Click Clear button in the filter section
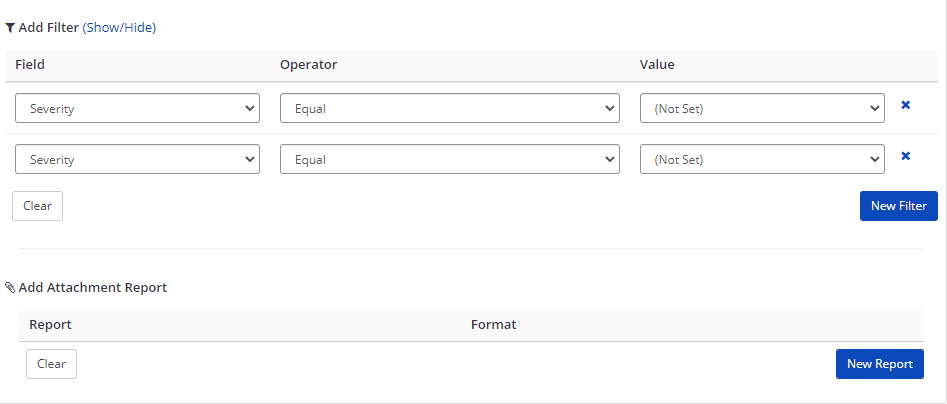 pos(37,206)
